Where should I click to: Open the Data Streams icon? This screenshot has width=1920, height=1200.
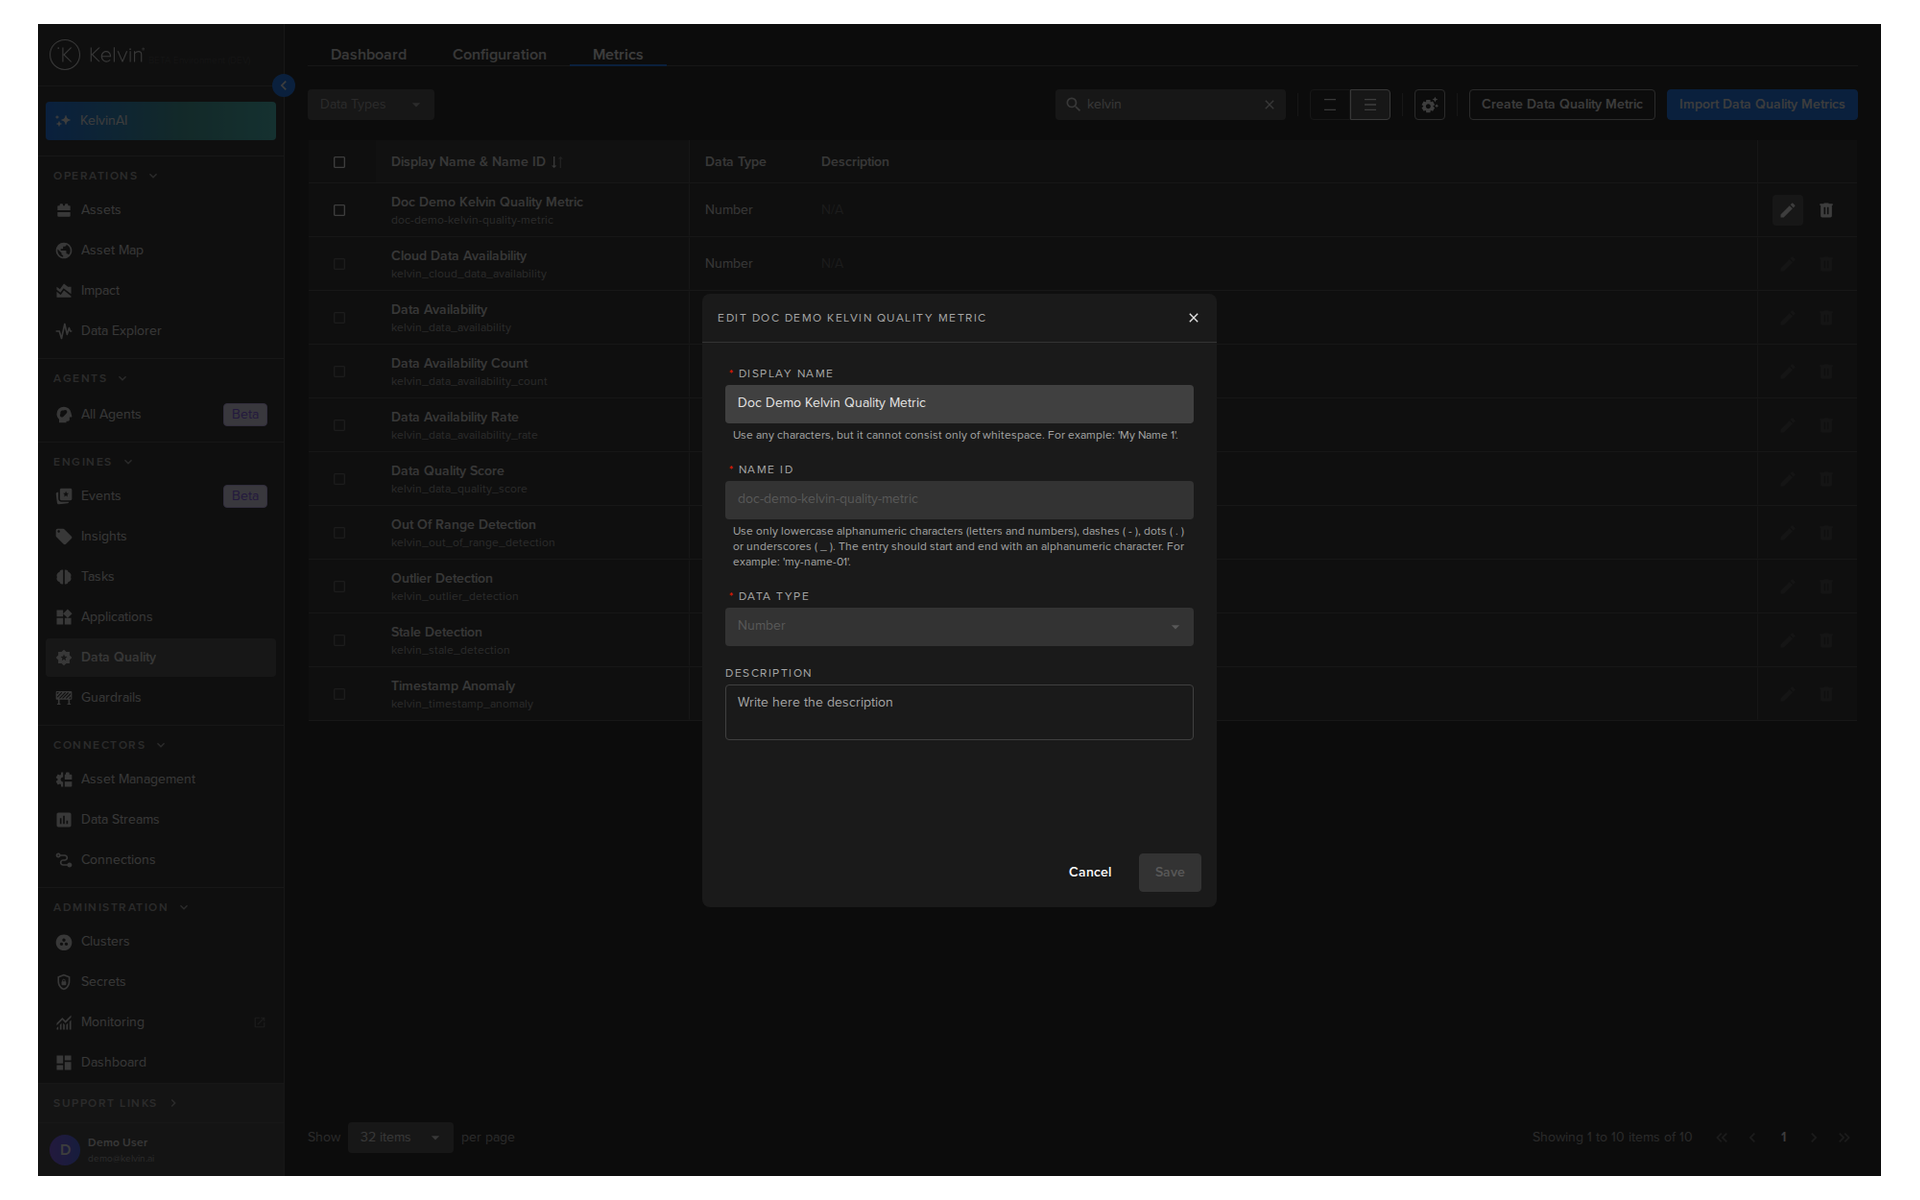[64, 820]
